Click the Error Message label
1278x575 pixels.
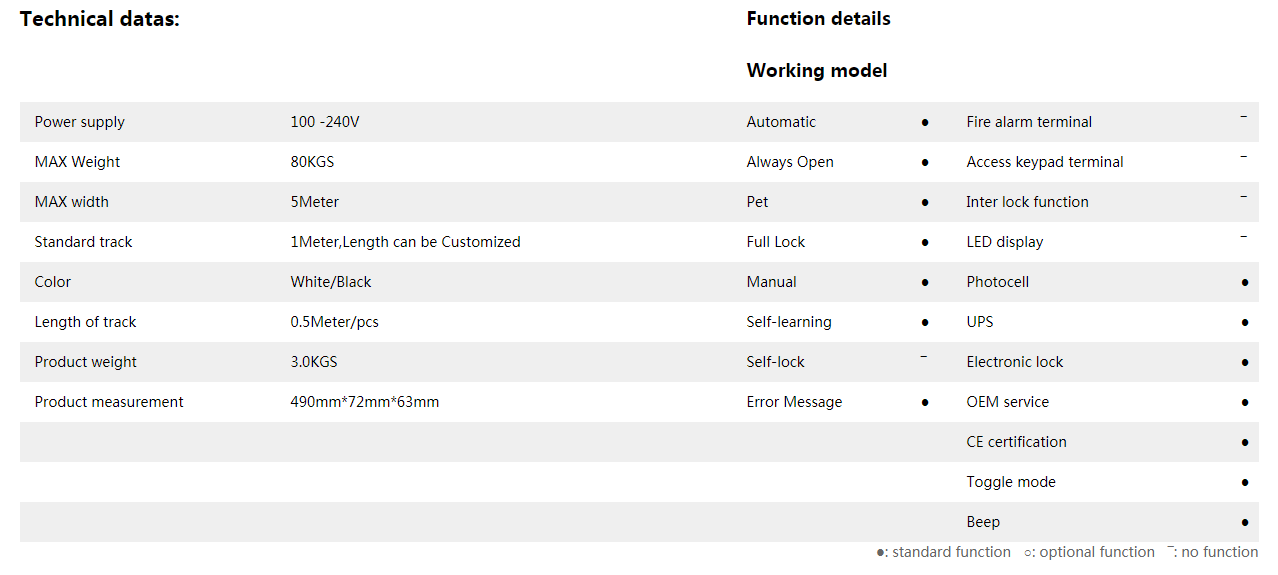point(794,402)
